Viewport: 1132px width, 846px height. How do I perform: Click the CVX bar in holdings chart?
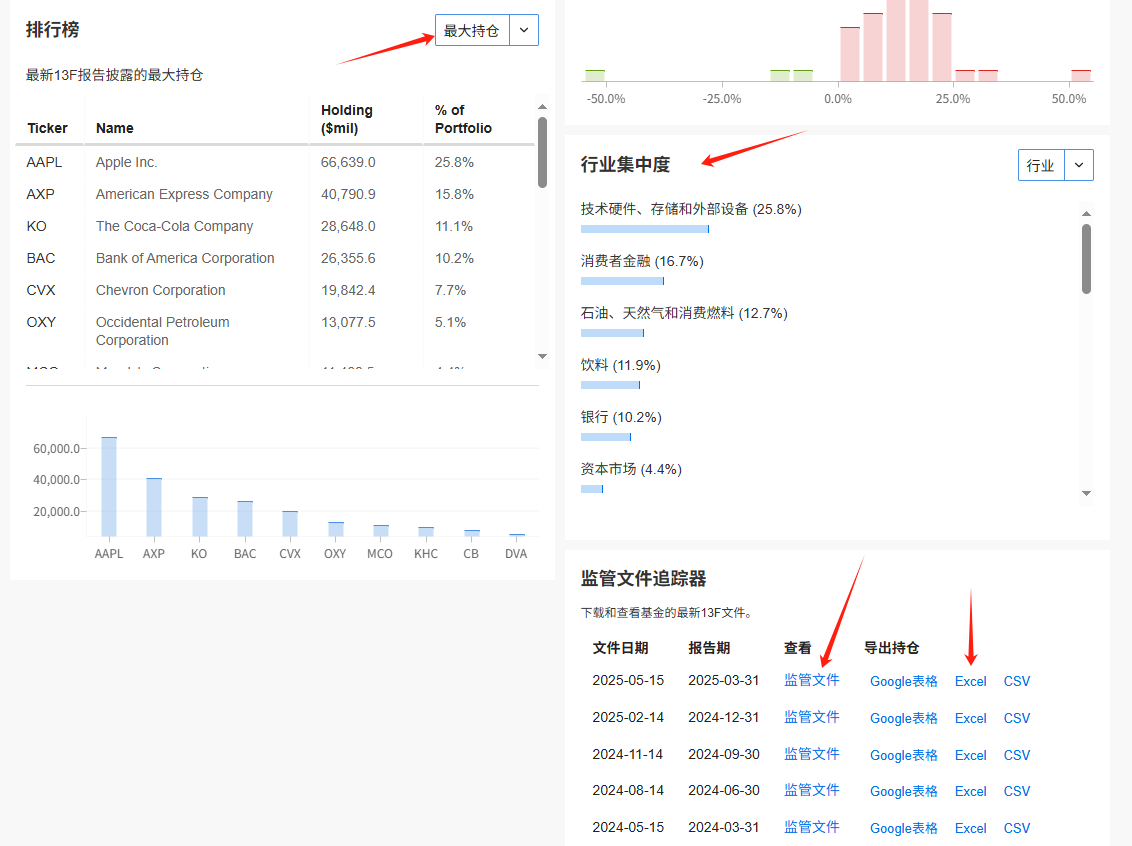(x=289, y=524)
